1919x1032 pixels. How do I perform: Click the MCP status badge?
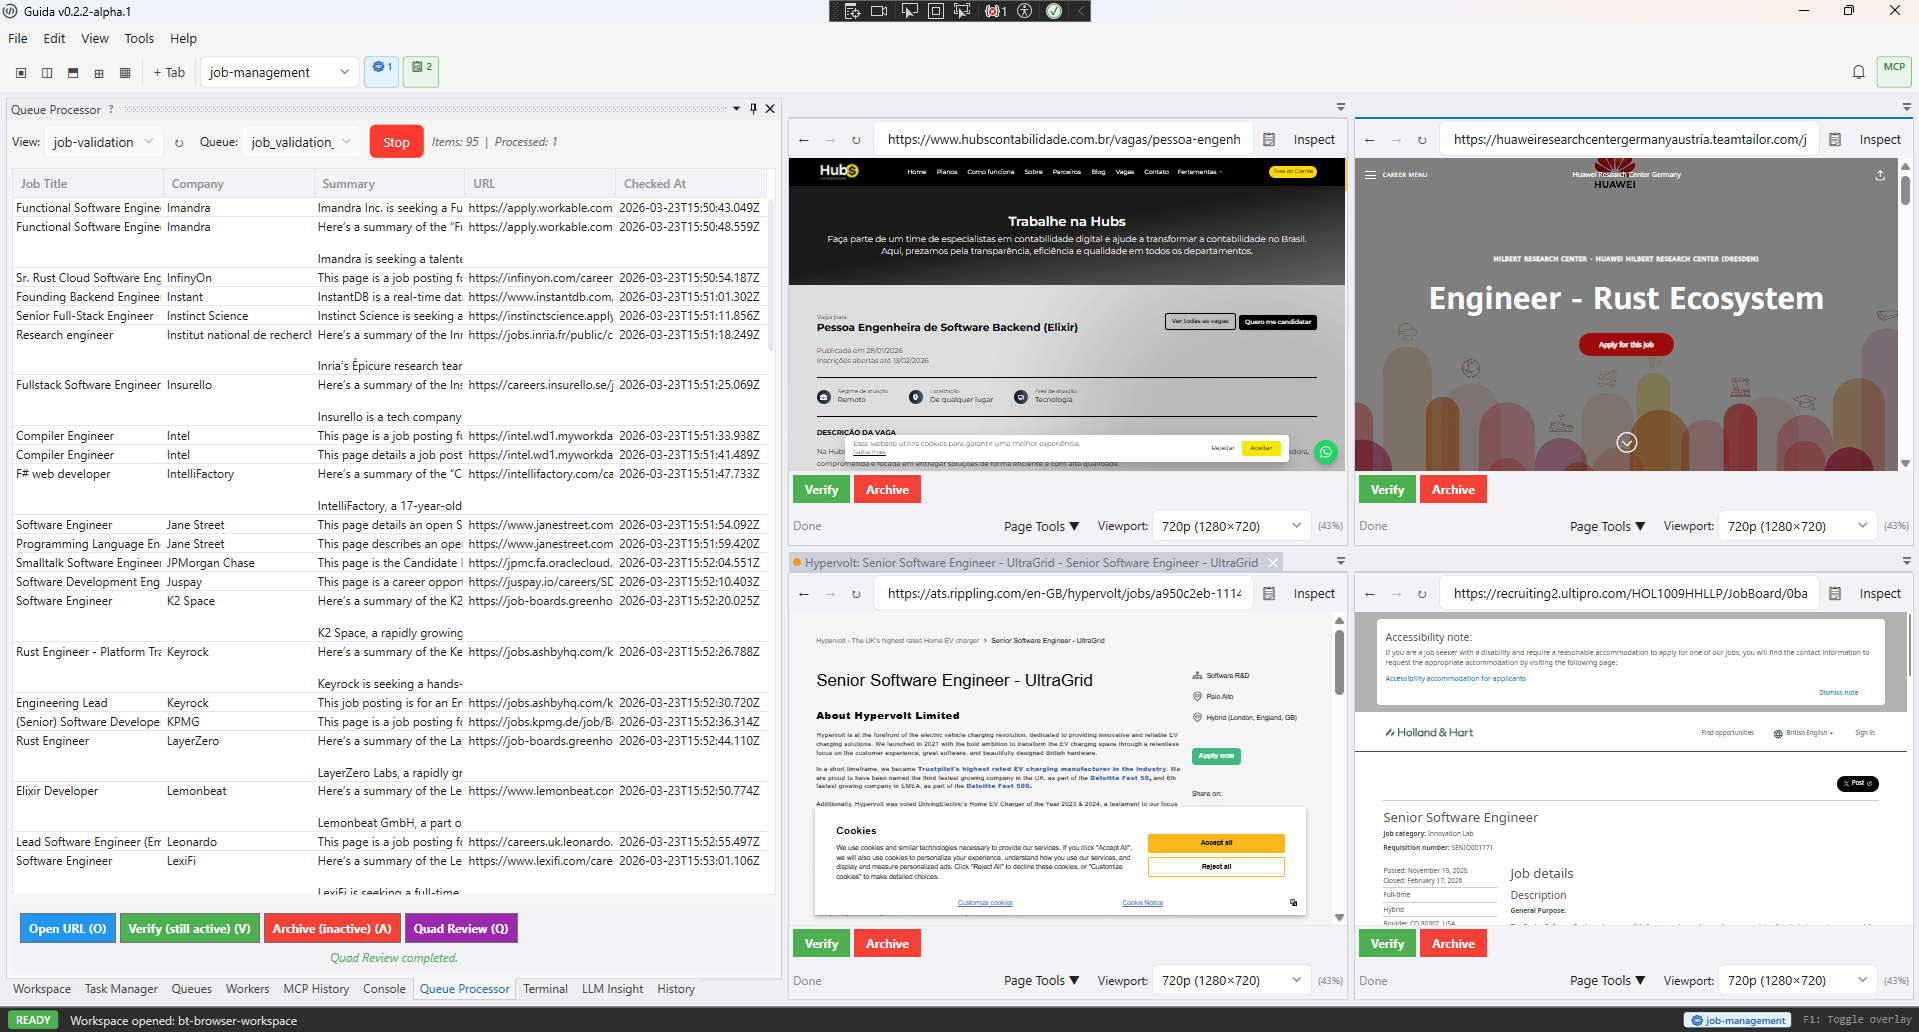pyautogui.click(x=1894, y=70)
